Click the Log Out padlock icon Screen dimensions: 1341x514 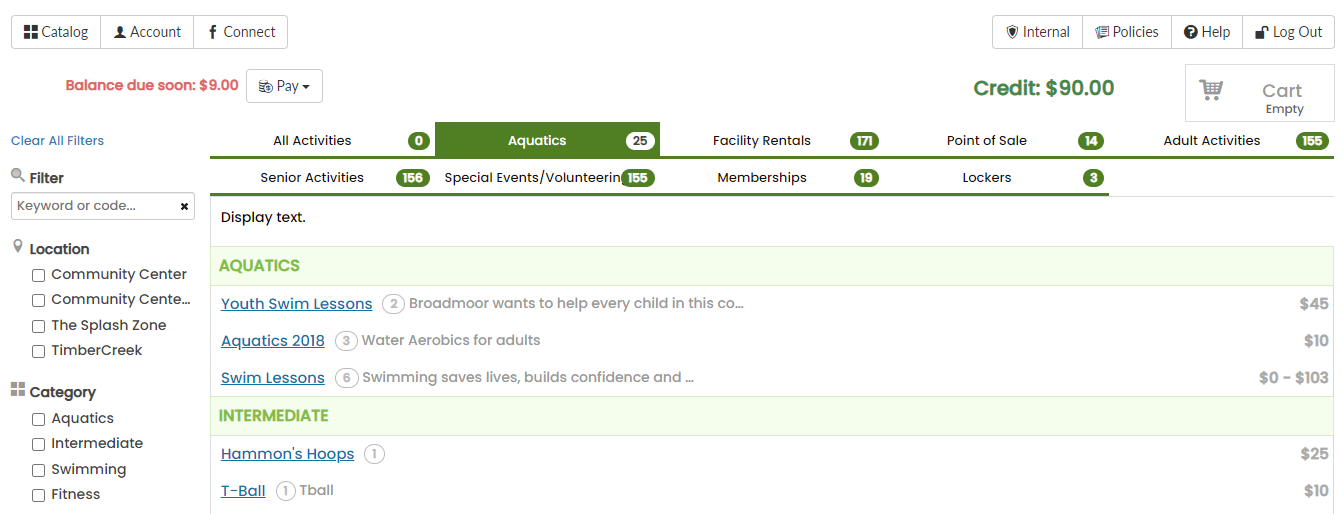coord(1262,32)
